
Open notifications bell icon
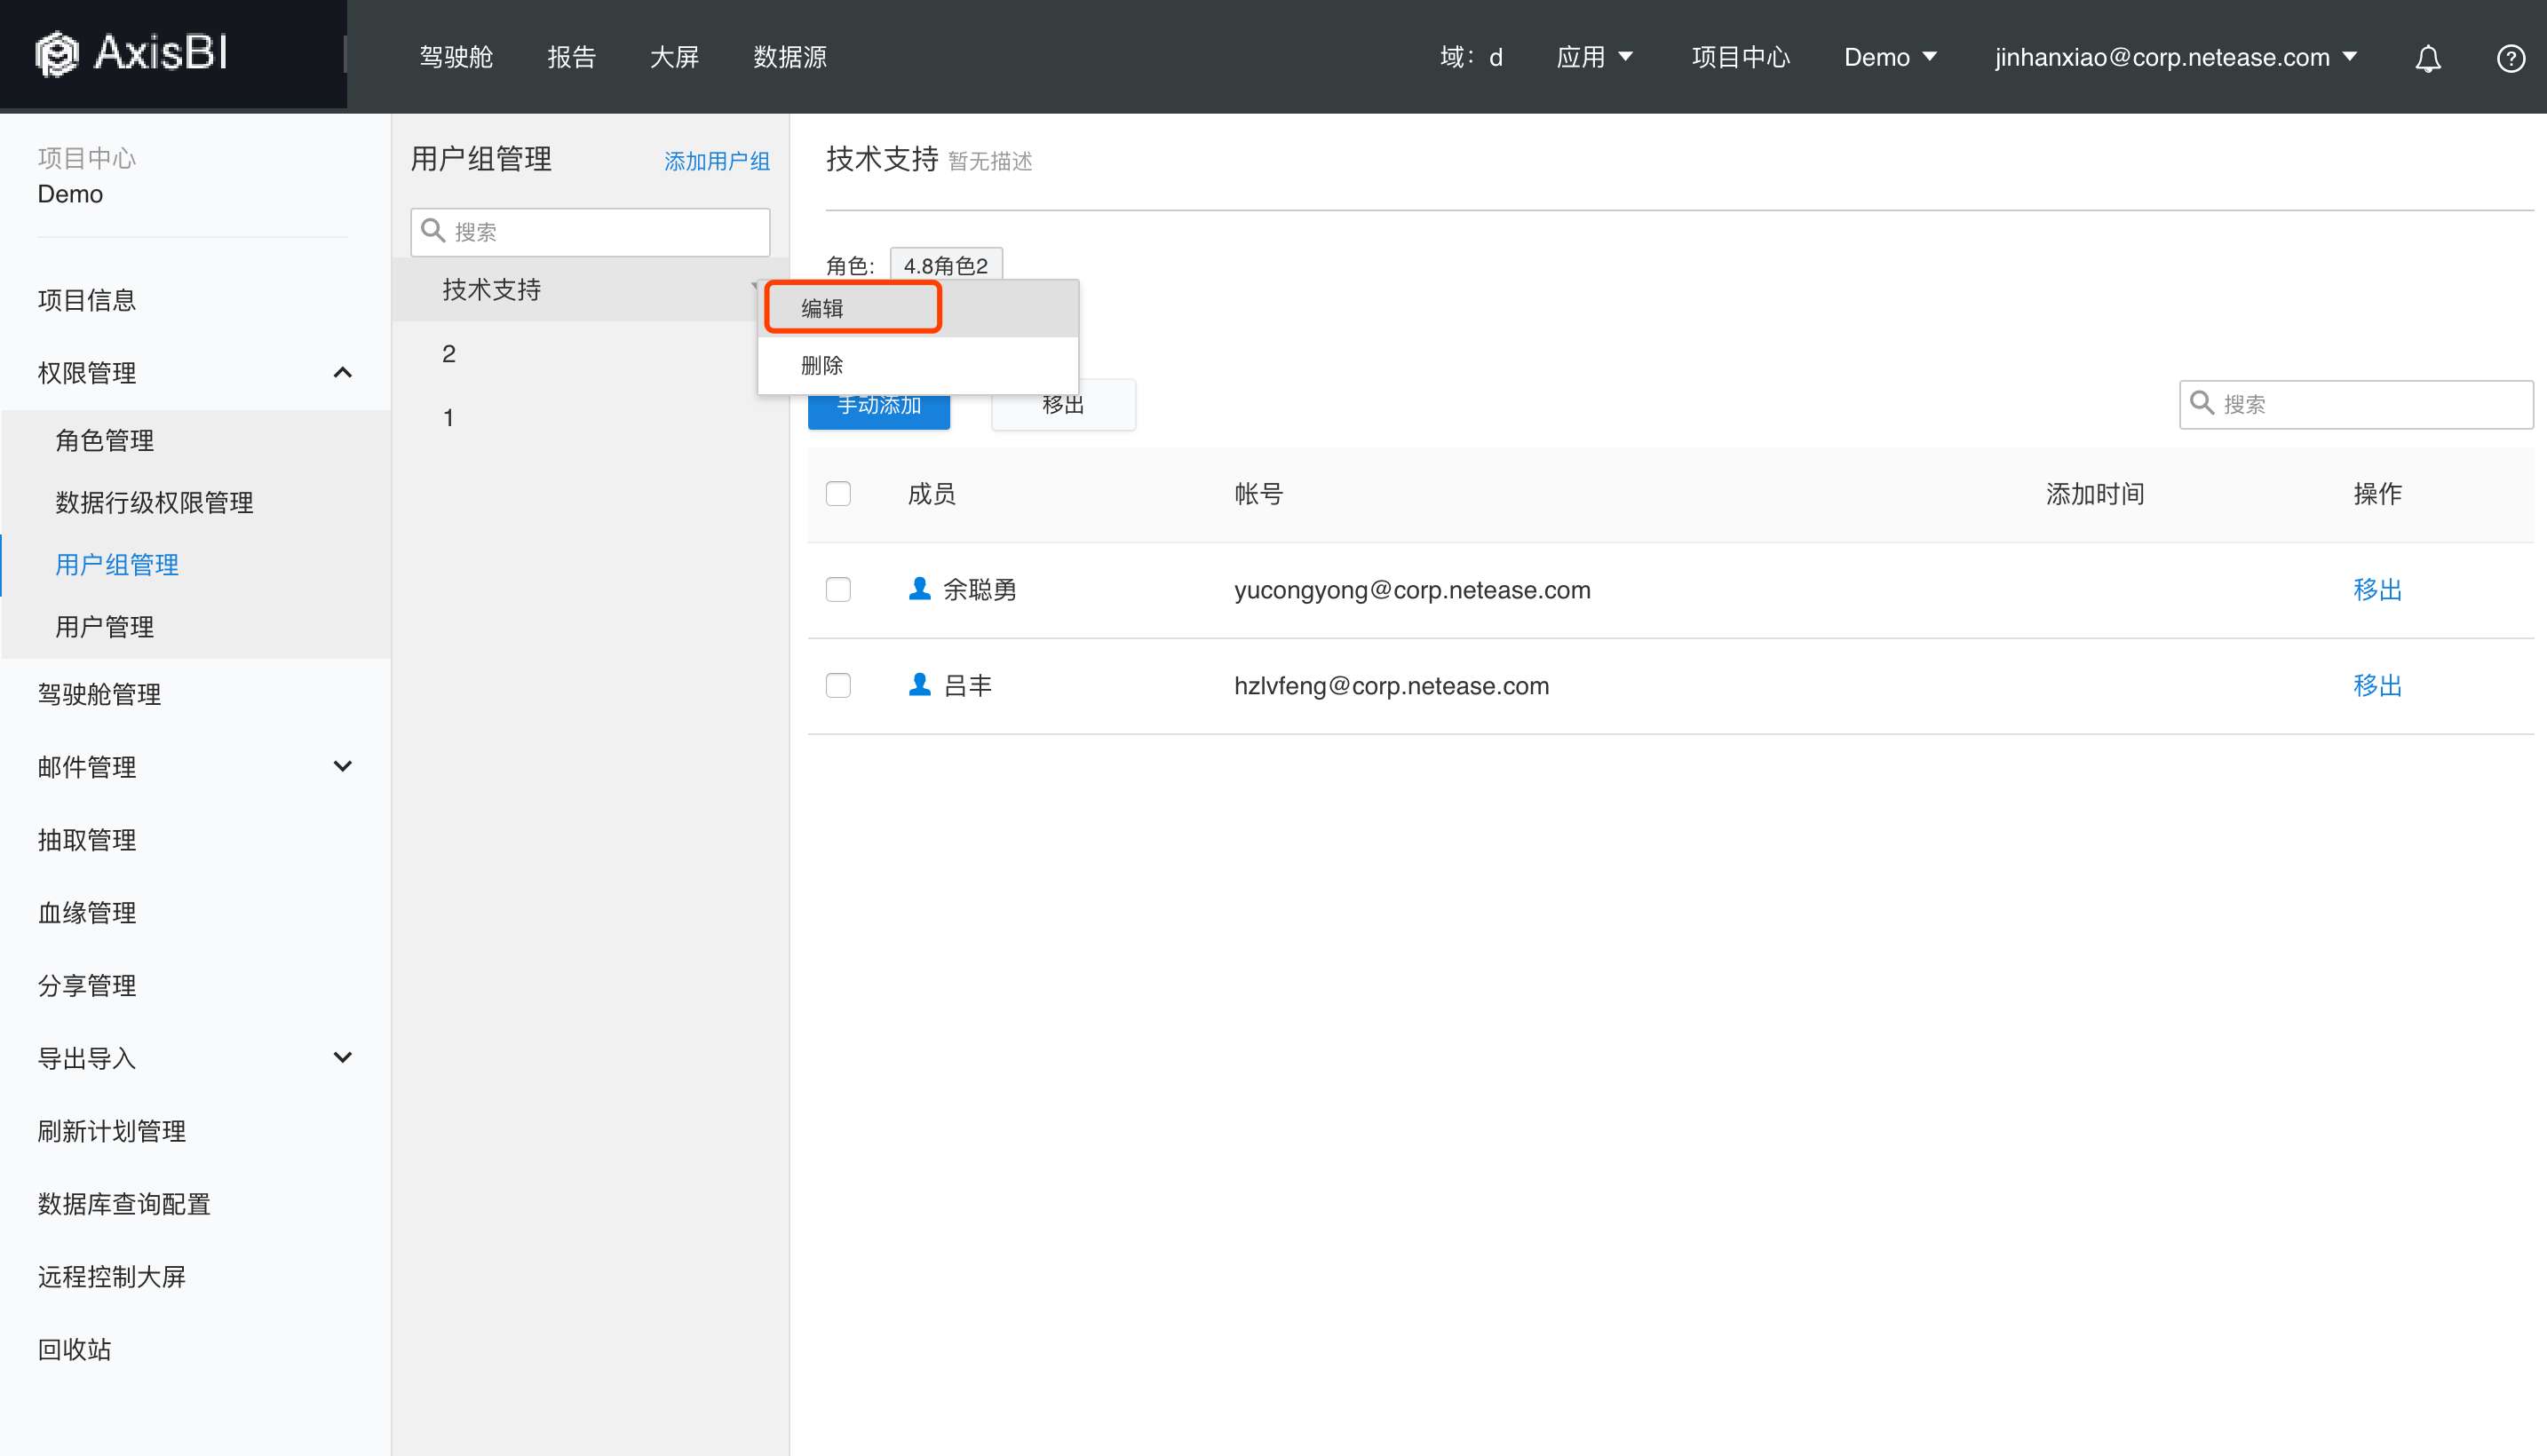2427,59
